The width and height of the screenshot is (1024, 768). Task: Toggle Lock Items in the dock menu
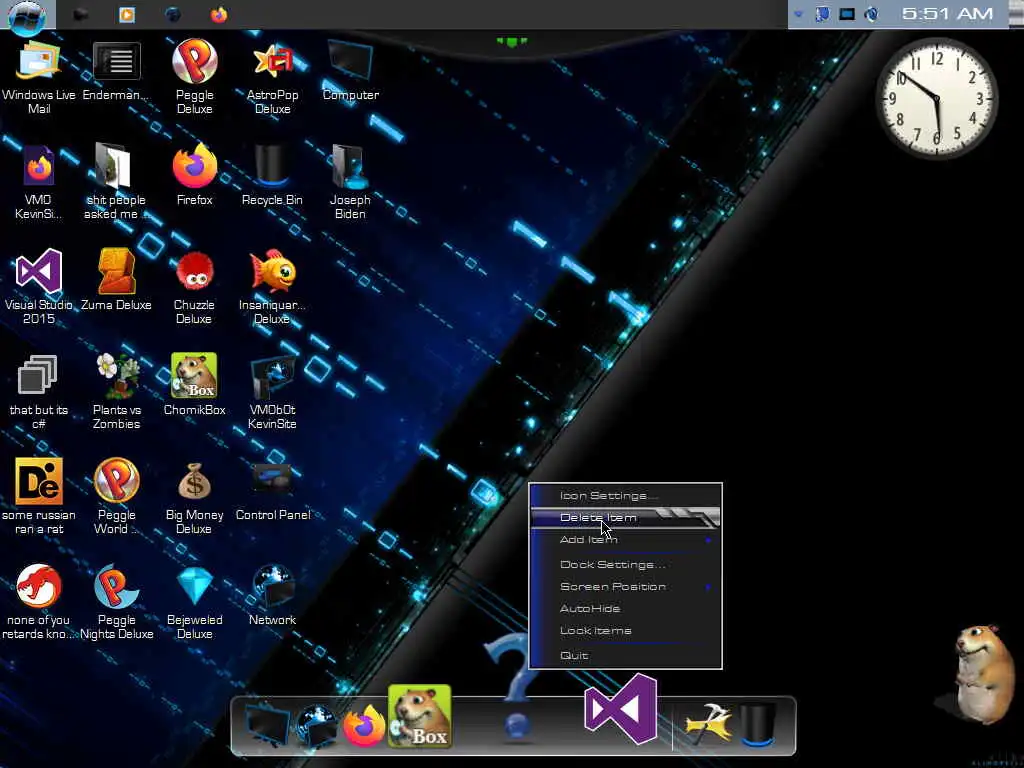625,630
